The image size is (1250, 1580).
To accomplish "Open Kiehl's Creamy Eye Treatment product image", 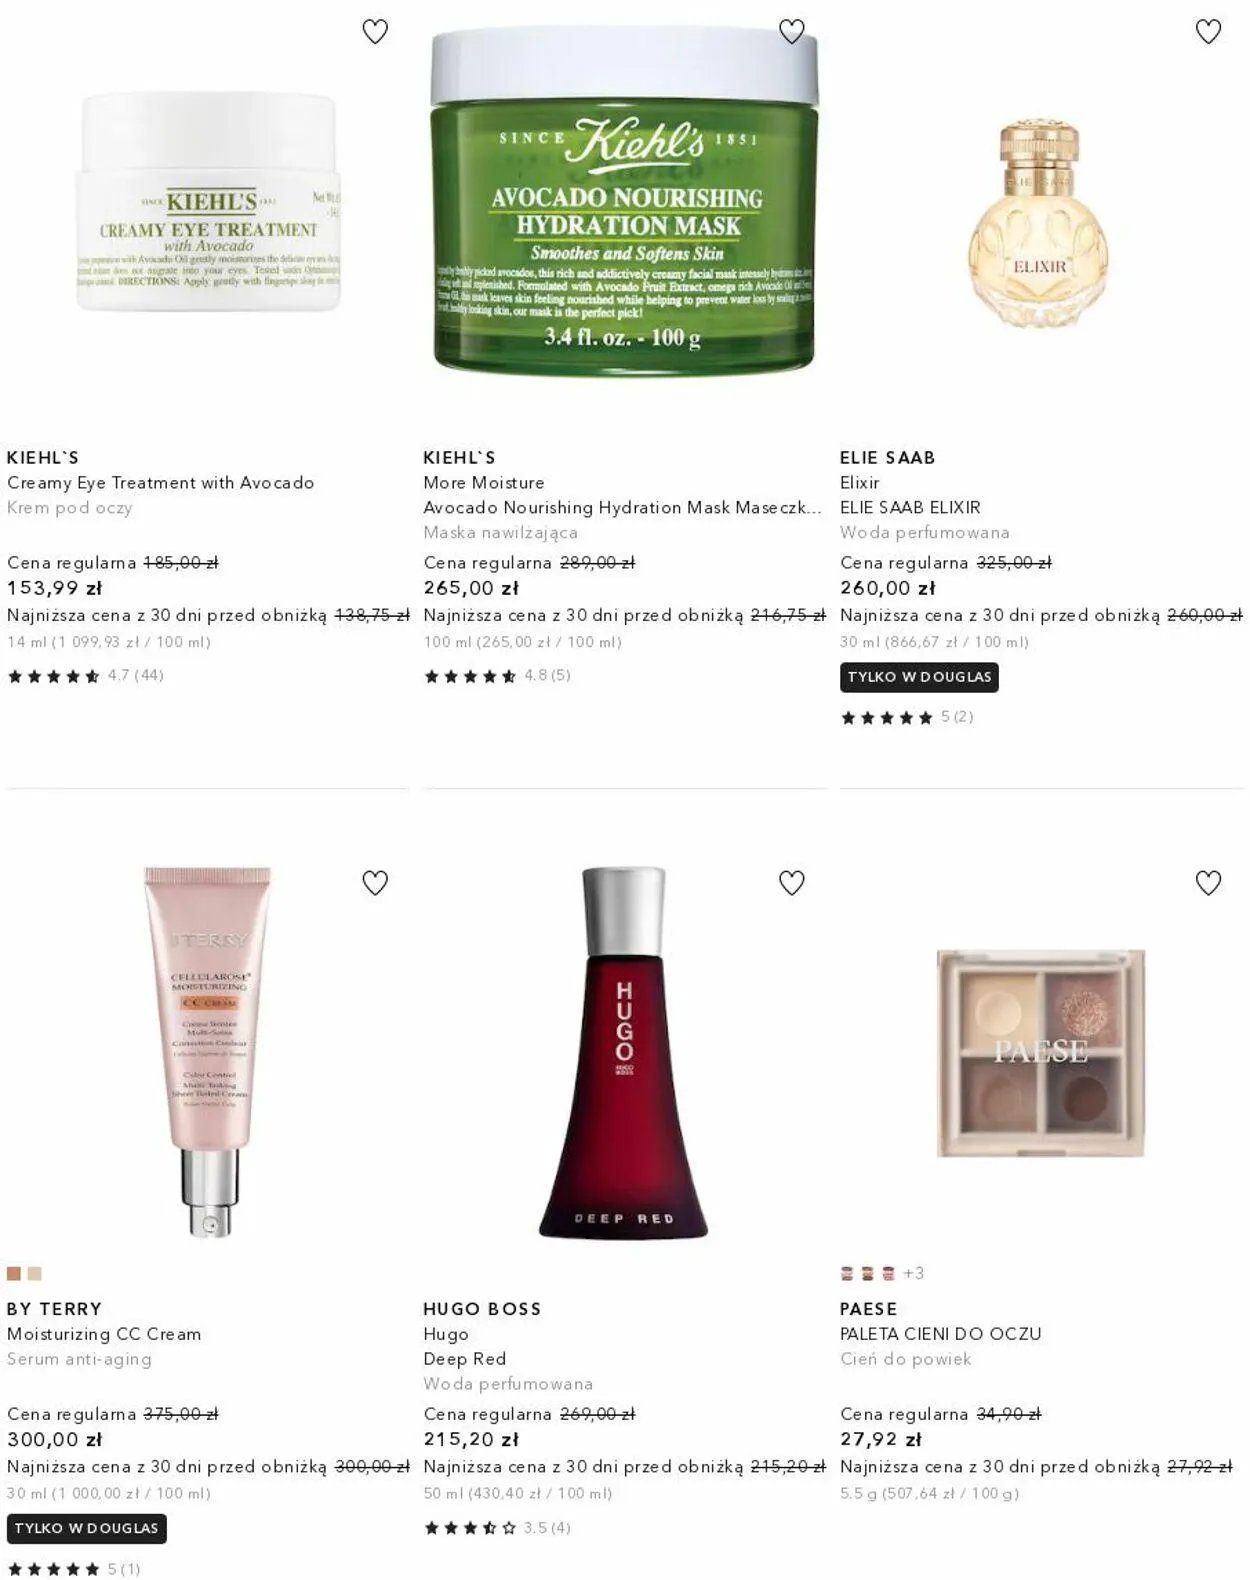I will tap(208, 202).
